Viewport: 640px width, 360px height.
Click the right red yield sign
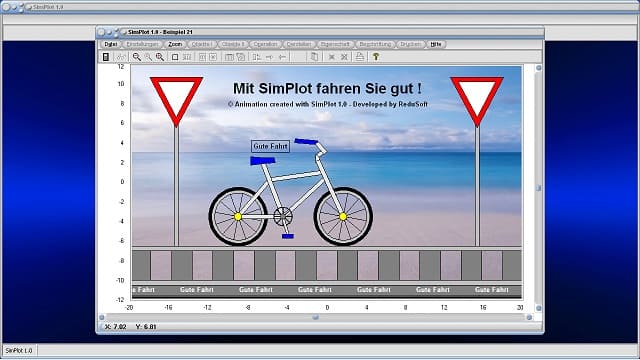click(477, 98)
